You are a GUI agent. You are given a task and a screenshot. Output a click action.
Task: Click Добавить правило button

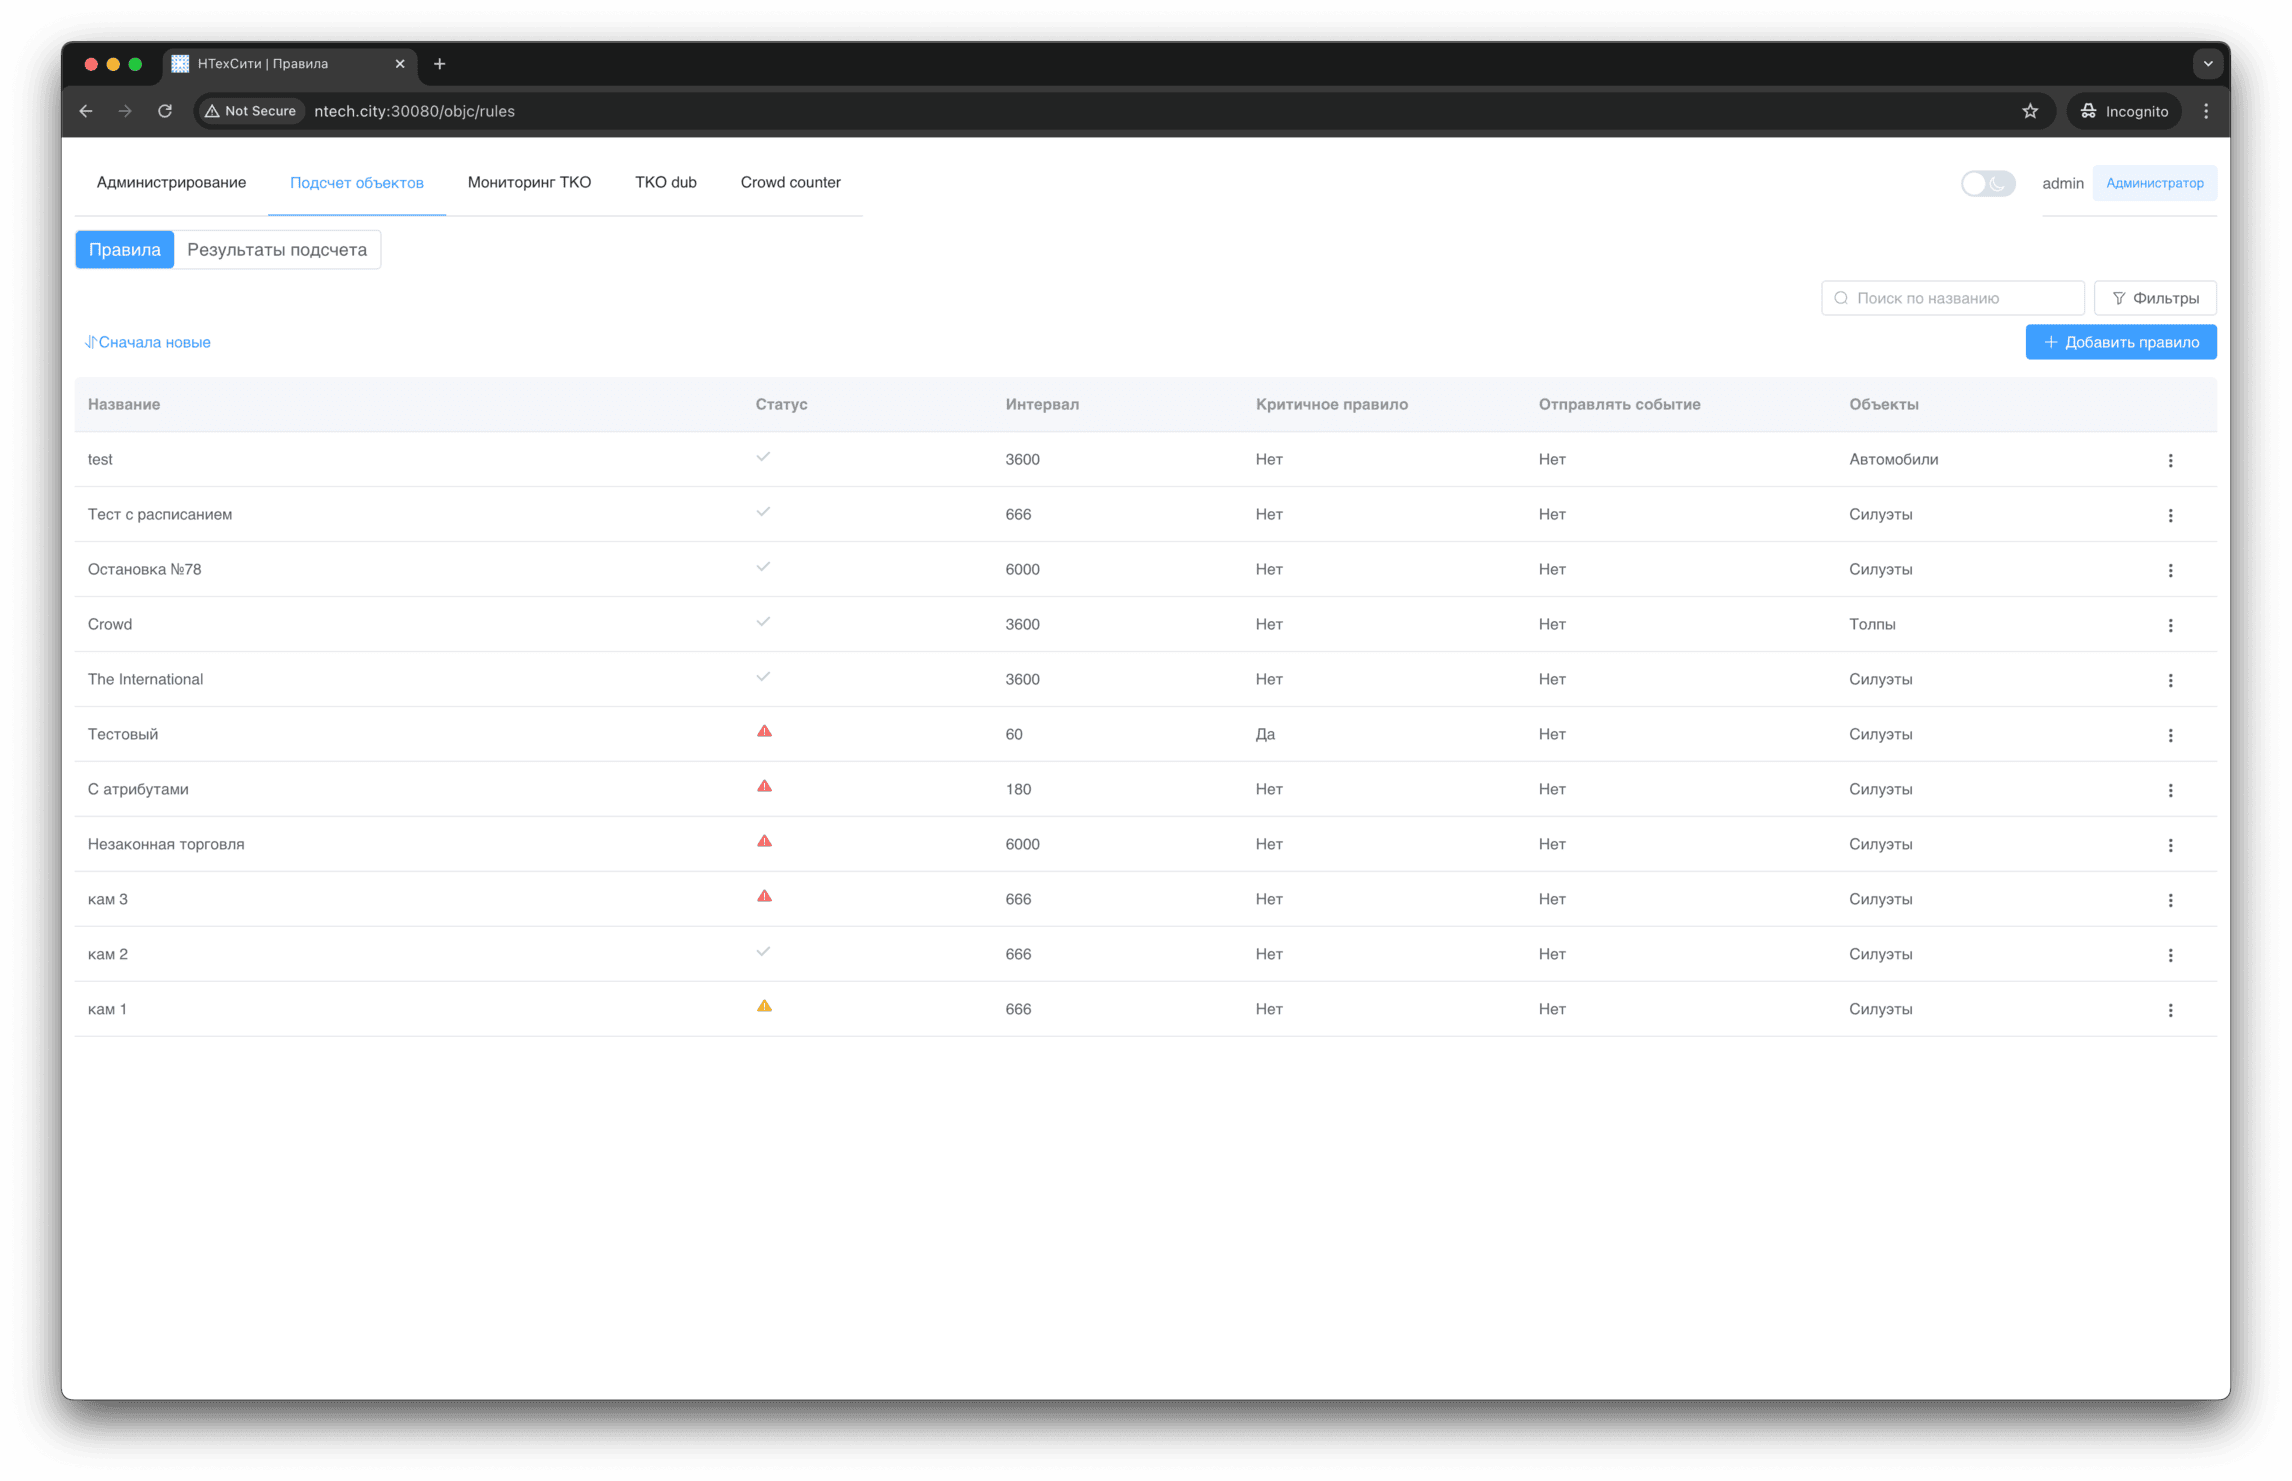coord(2120,342)
